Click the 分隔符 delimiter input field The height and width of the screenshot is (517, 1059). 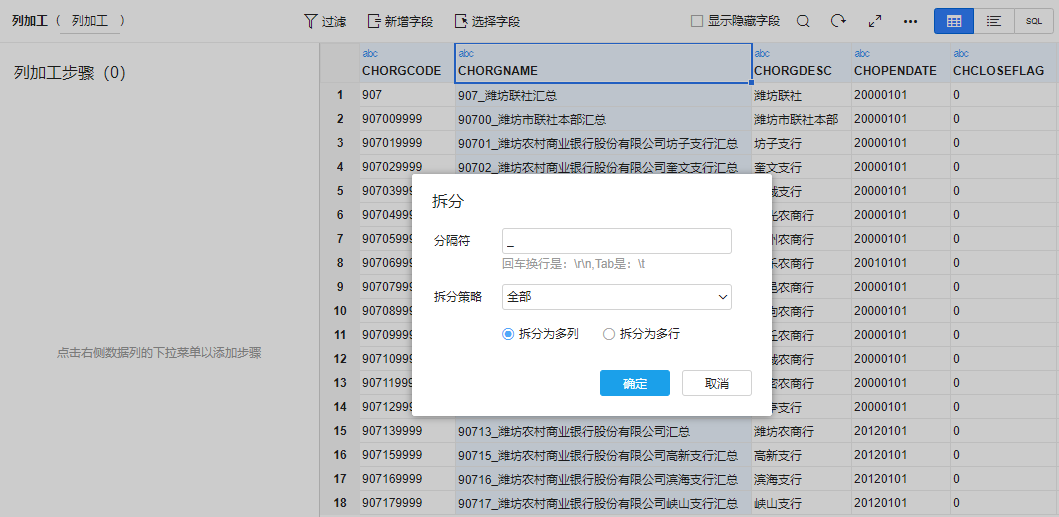coord(616,241)
